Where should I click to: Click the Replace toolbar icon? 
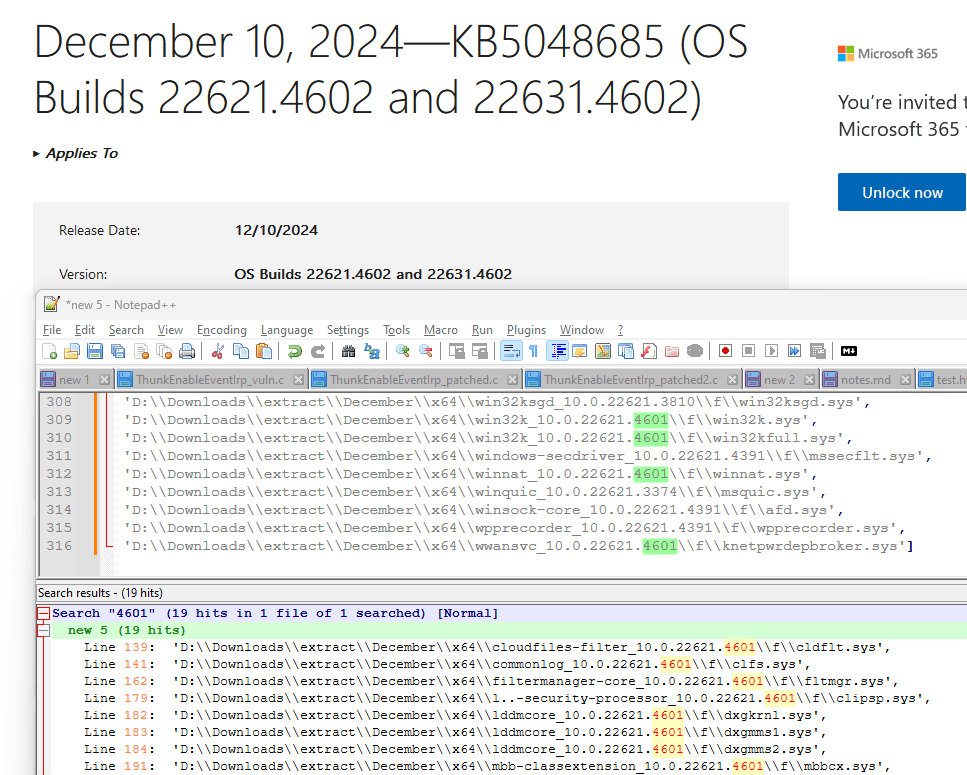(x=372, y=351)
